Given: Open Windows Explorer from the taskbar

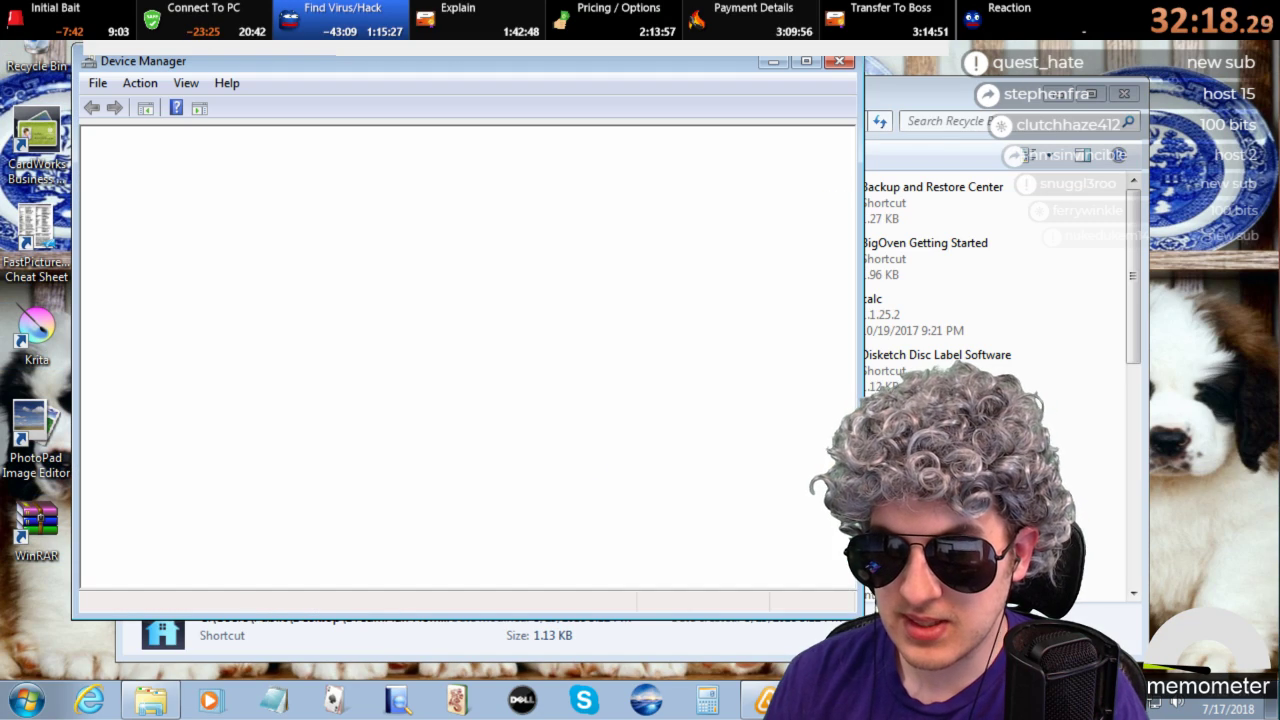Looking at the screenshot, I should pos(151,700).
